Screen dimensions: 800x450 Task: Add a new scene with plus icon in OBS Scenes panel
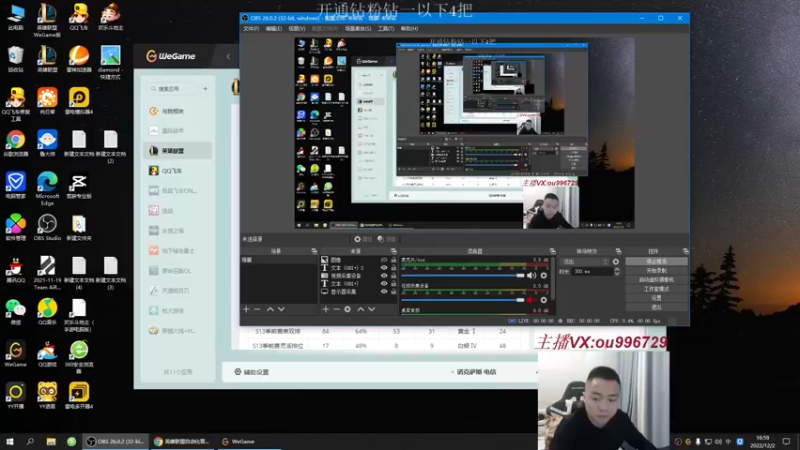pyautogui.click(x=246, y=309)
